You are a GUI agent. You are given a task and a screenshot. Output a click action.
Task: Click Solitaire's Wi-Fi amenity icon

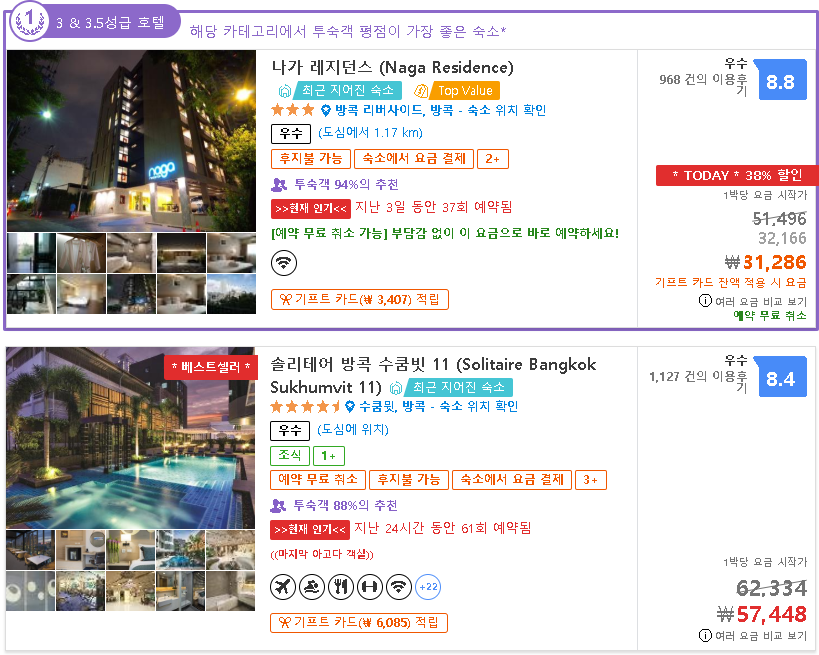399,587
